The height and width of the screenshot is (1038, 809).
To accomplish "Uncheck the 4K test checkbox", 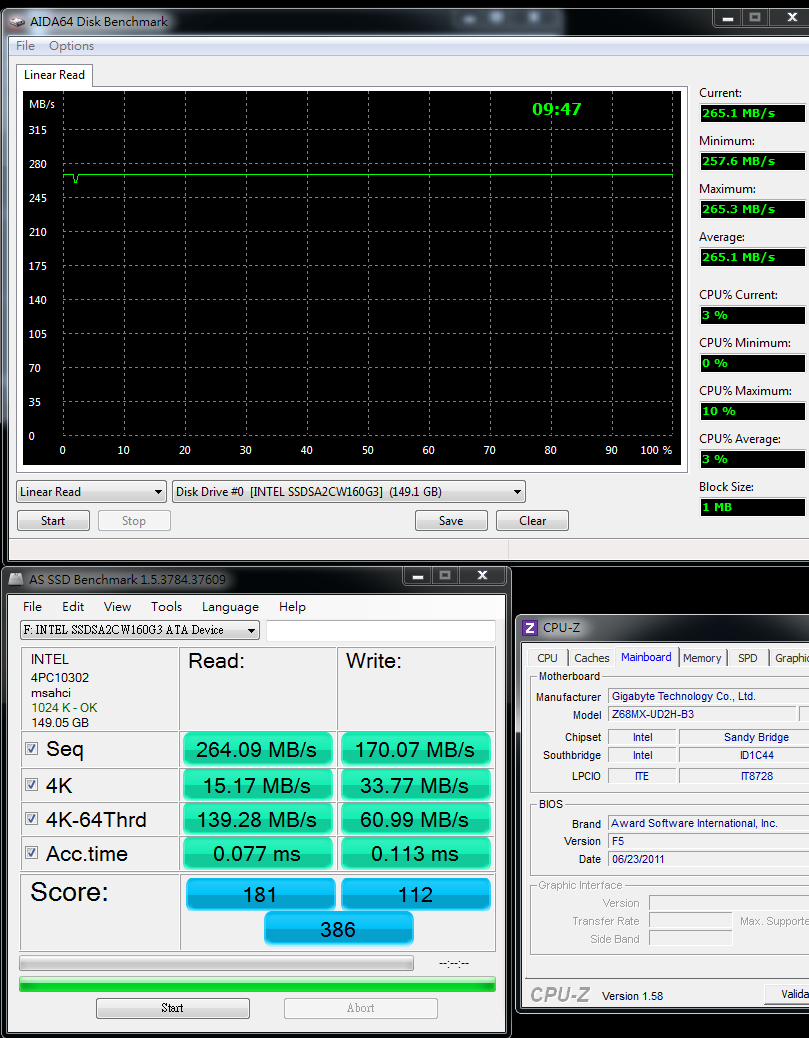I will tap(31, 784).
